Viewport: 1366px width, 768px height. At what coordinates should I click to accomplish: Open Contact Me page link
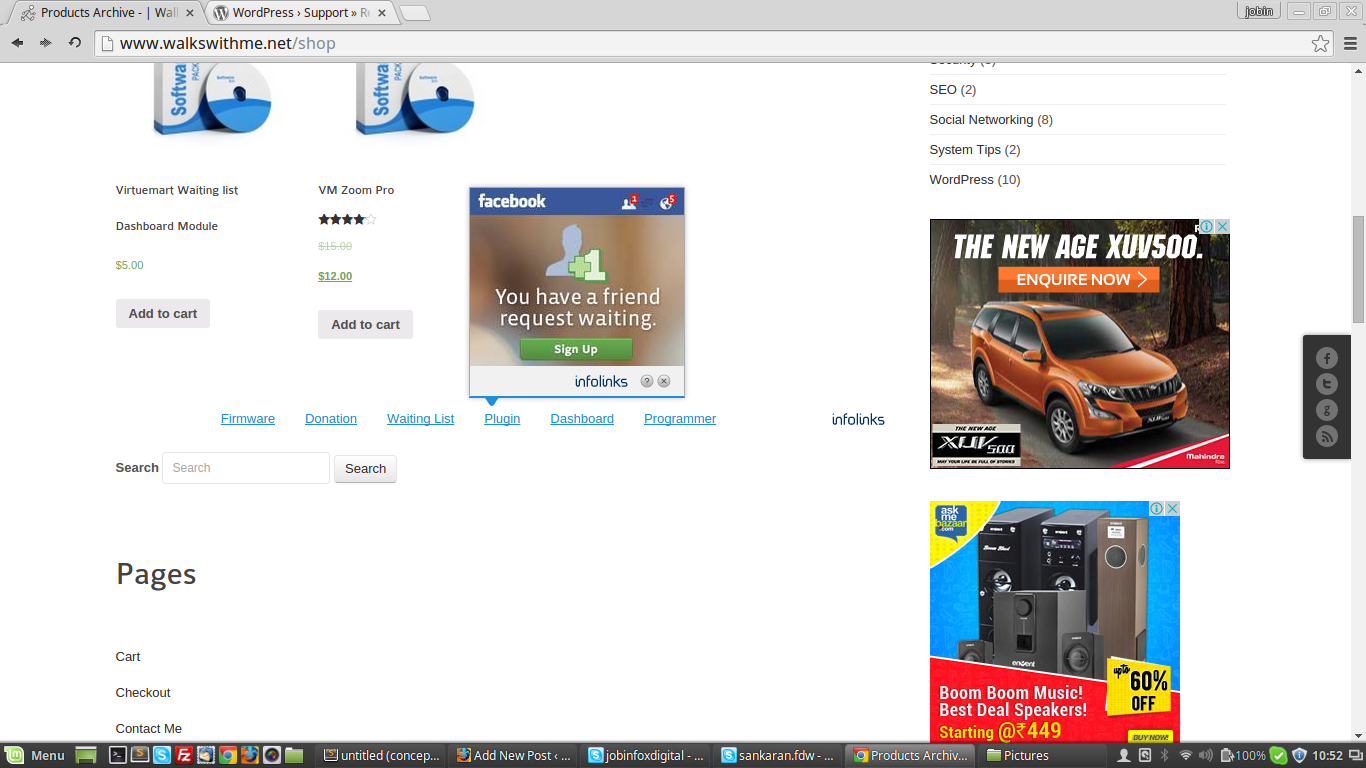(149, 729)
